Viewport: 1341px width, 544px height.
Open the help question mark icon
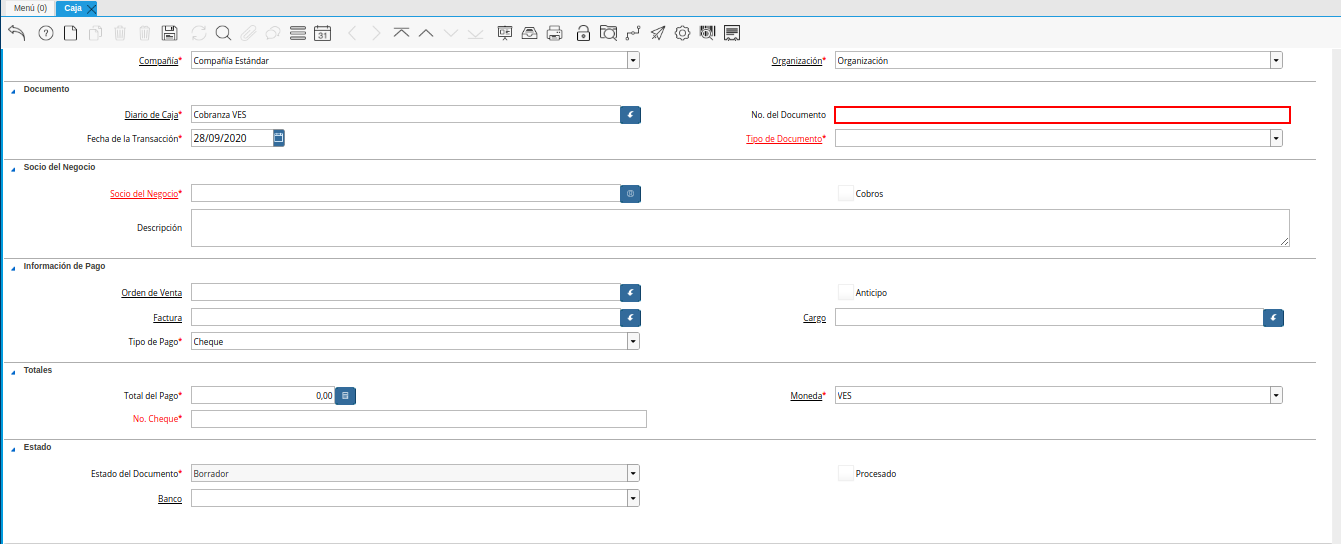(45, 33)
